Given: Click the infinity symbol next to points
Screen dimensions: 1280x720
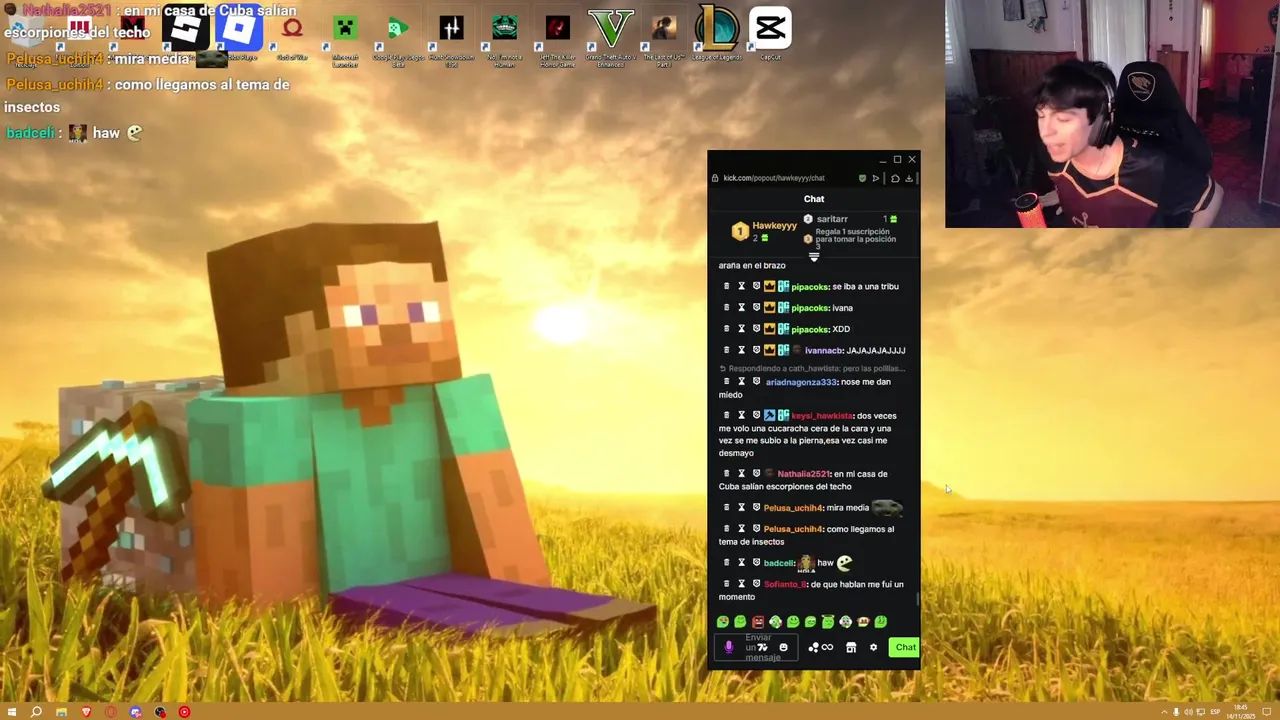Looking at the screenshot, I should click(827, 647).
